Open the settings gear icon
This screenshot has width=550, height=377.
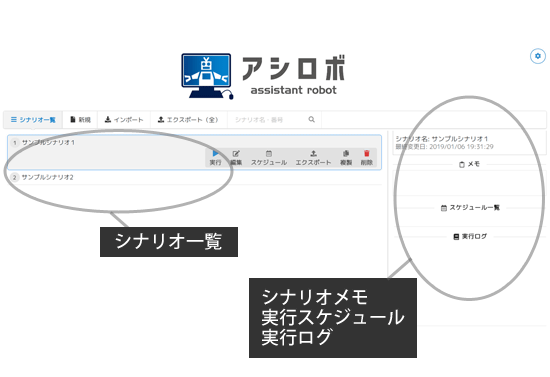[x=537, y=56]
